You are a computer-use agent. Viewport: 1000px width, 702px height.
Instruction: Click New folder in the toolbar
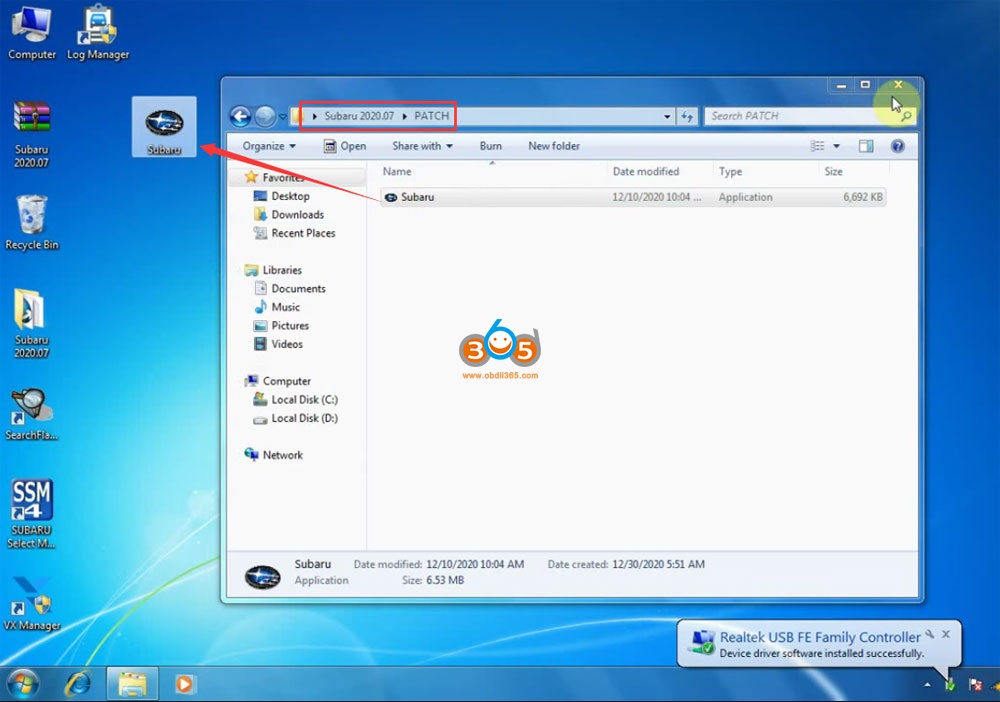point(554,146)
